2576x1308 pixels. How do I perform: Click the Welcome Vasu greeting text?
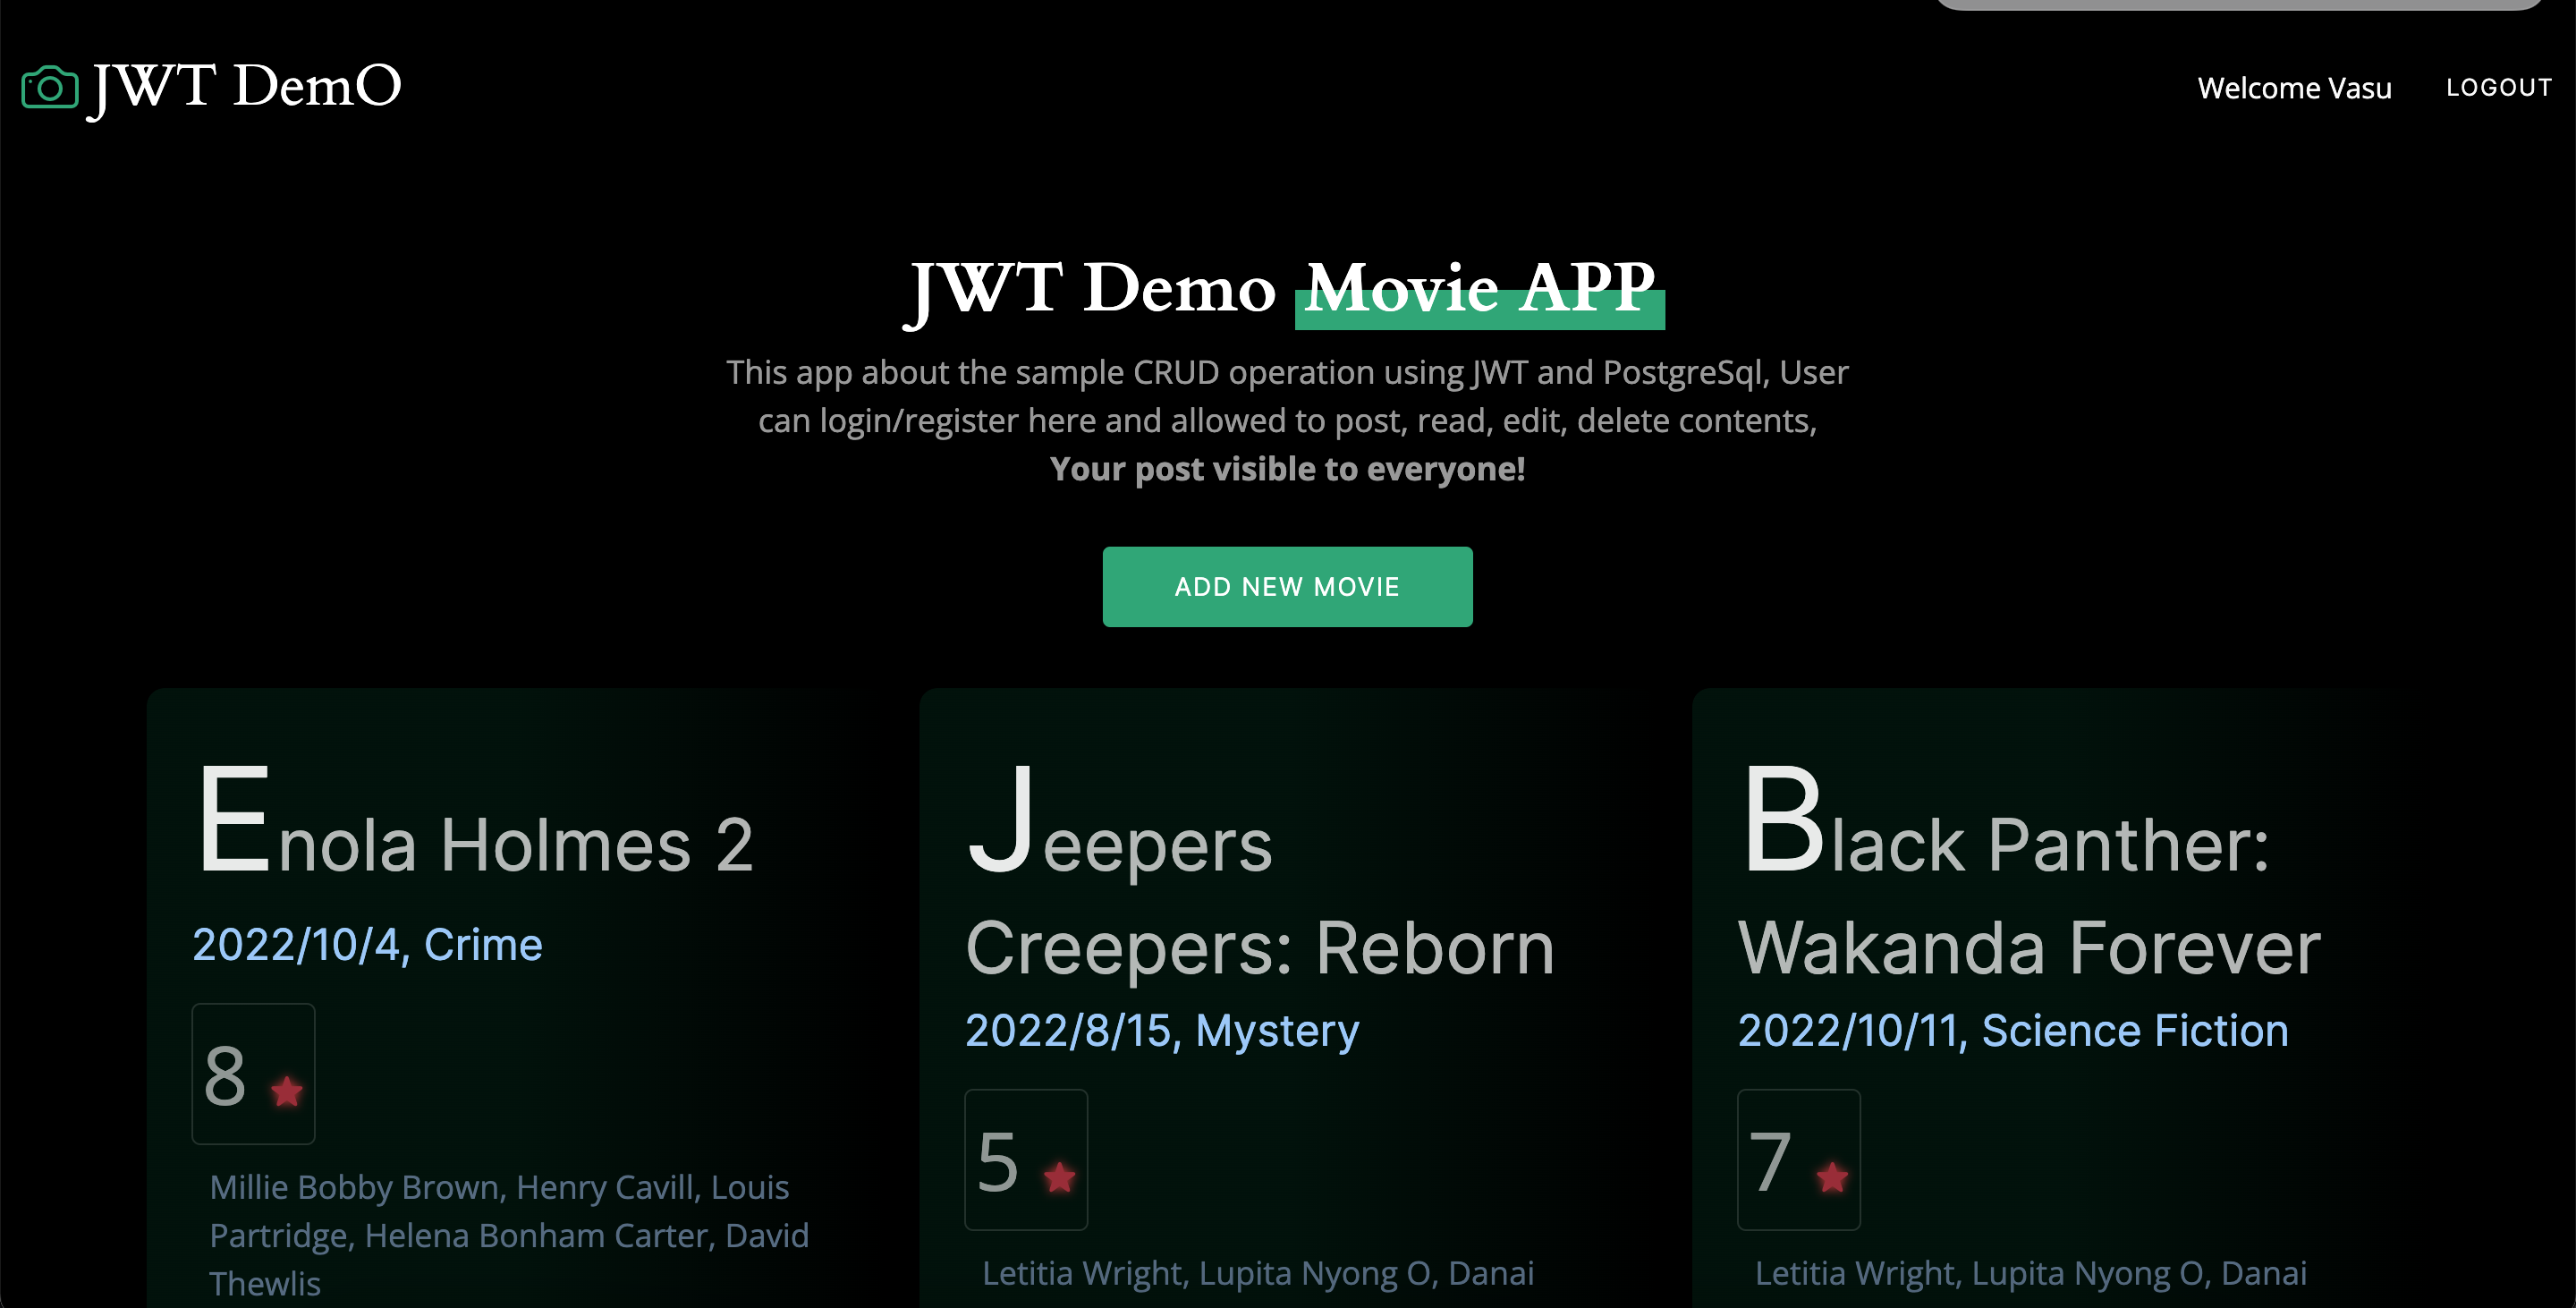click(x=2293, y=89)
